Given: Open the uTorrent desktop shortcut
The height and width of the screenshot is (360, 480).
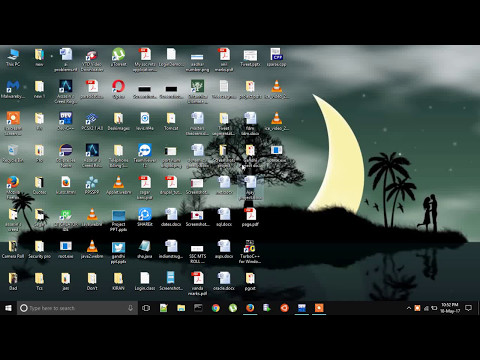Looking at the screenshot, I should (118, 57).
